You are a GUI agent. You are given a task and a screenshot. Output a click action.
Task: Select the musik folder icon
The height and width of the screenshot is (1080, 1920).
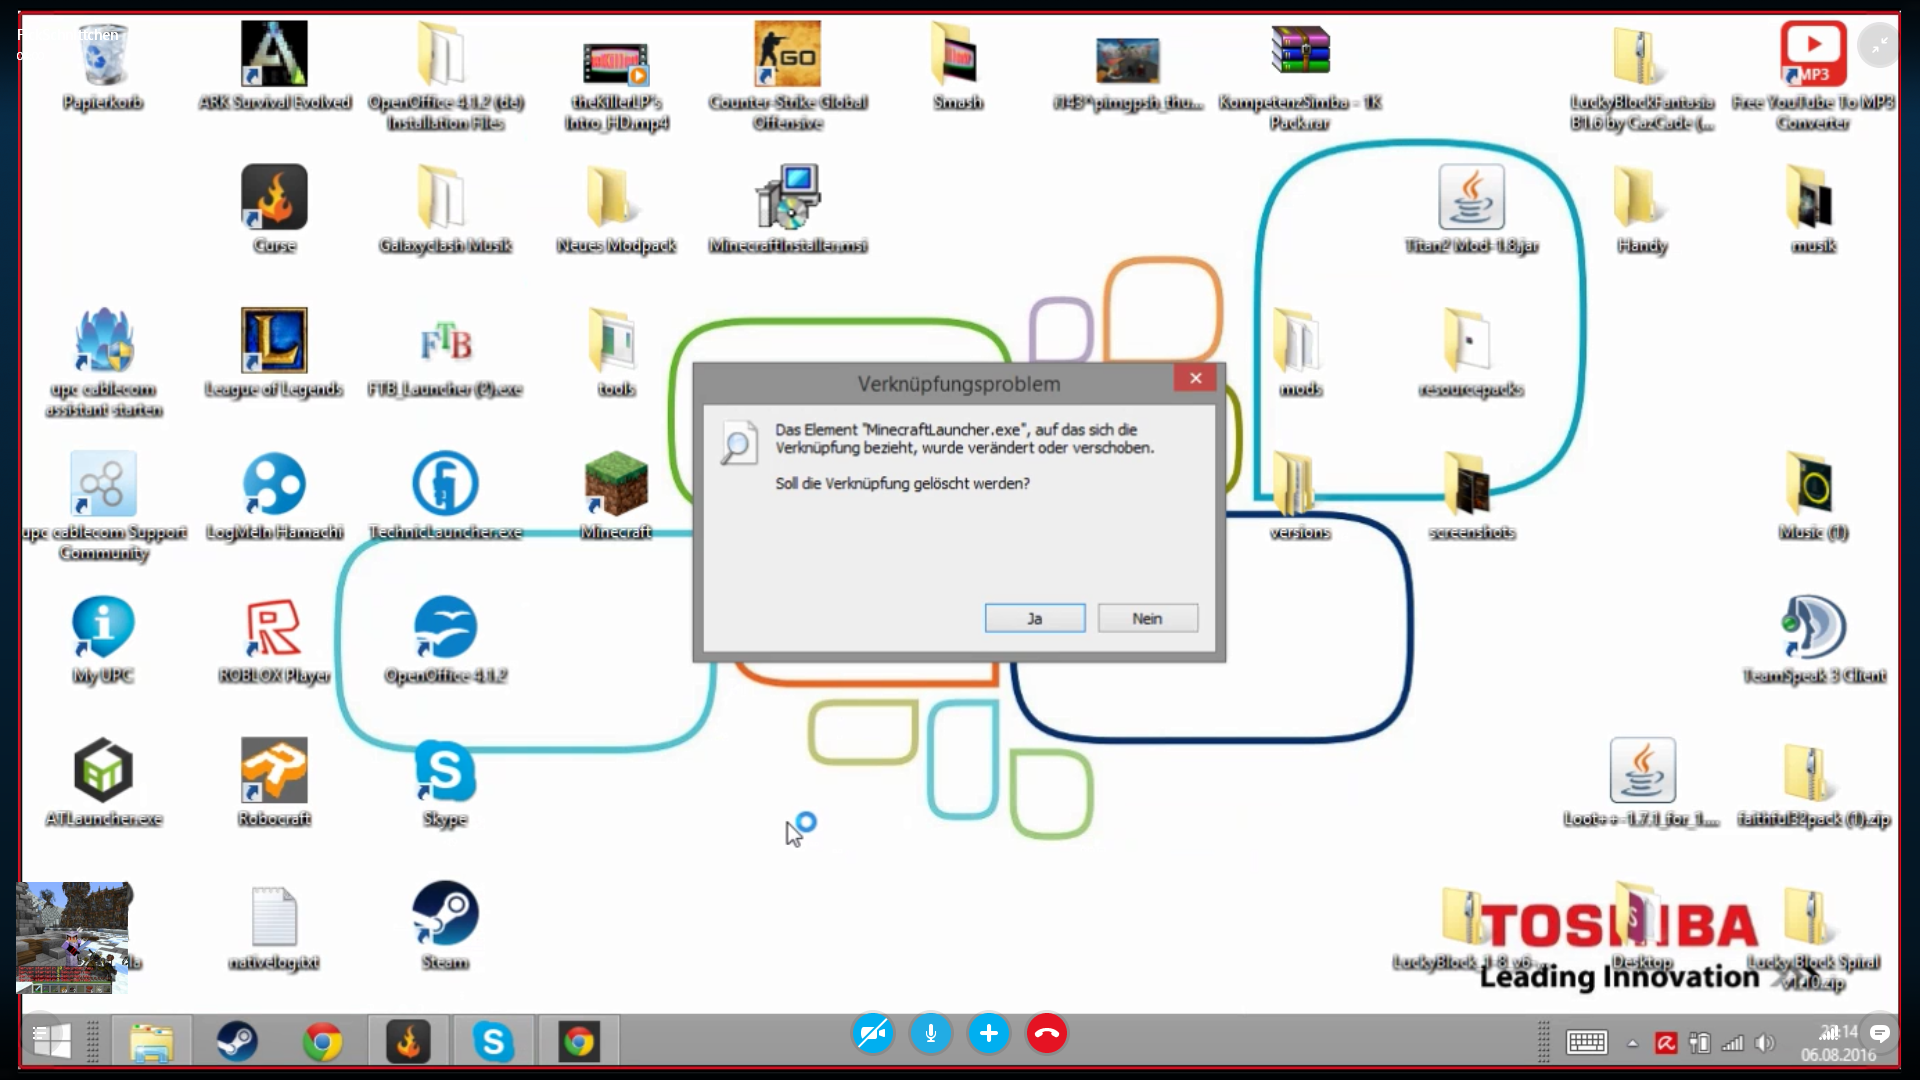click(x=1813, y=210)
